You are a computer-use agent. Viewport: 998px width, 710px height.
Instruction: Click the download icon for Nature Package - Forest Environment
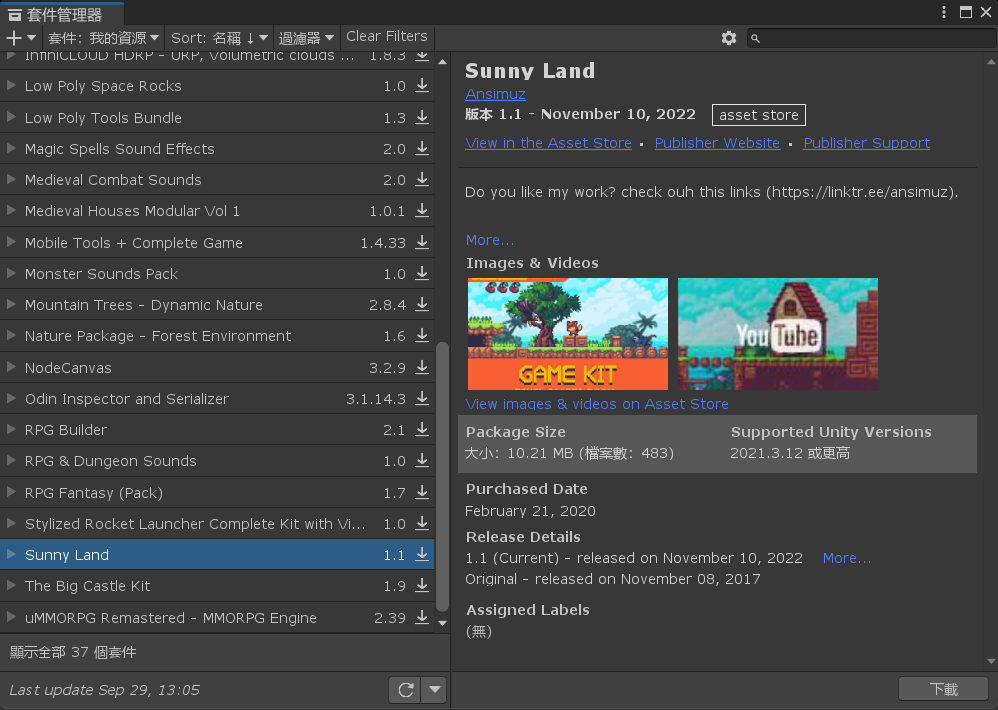pos(422,335)
